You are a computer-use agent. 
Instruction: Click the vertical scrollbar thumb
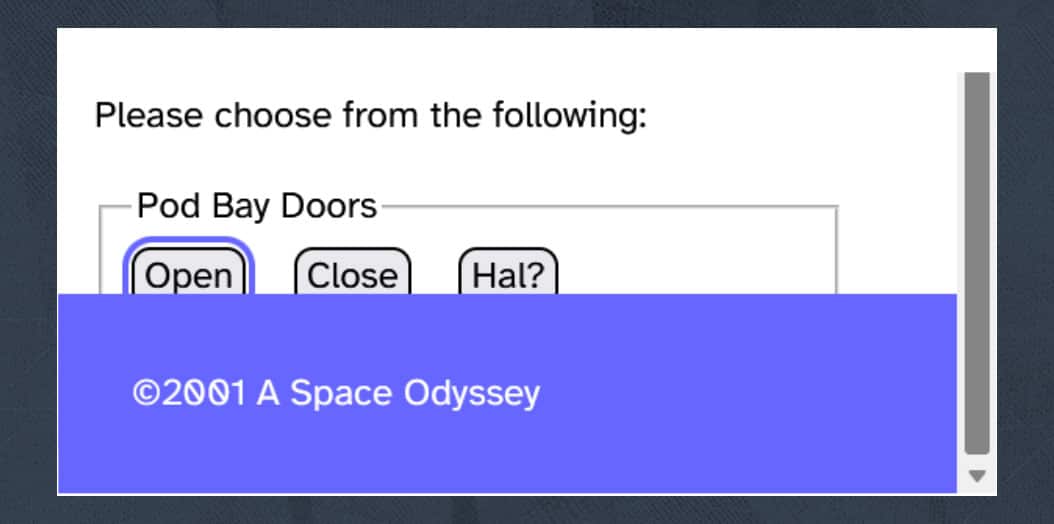(977, 260)
